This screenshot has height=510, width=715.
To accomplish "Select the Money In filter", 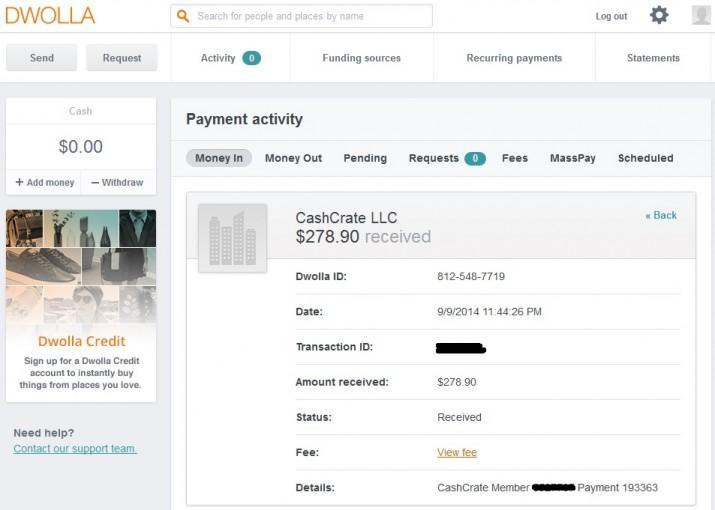I will (x=219, y=158).
